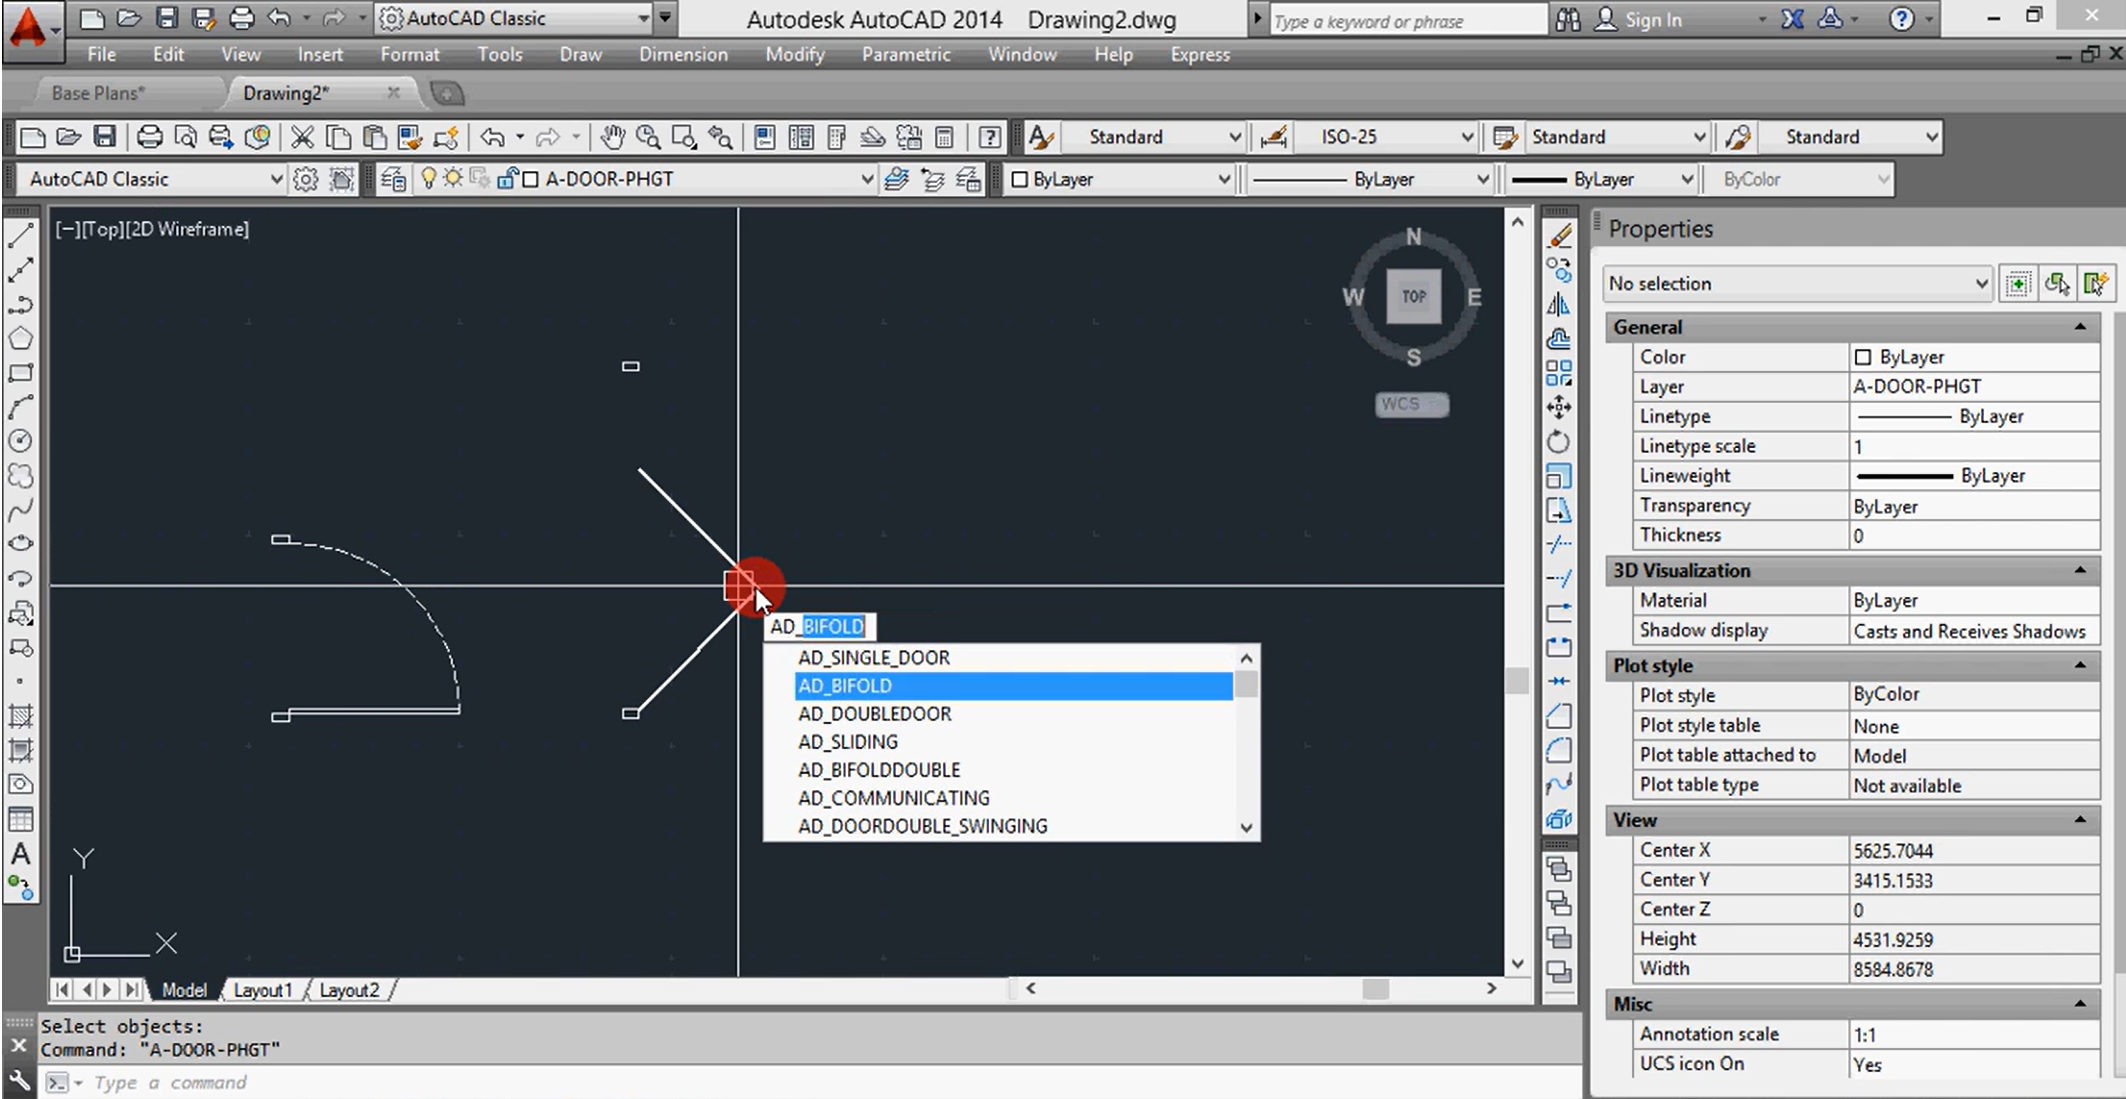
Task: Click the Rotate modify tool
Action: (1558, 442)
